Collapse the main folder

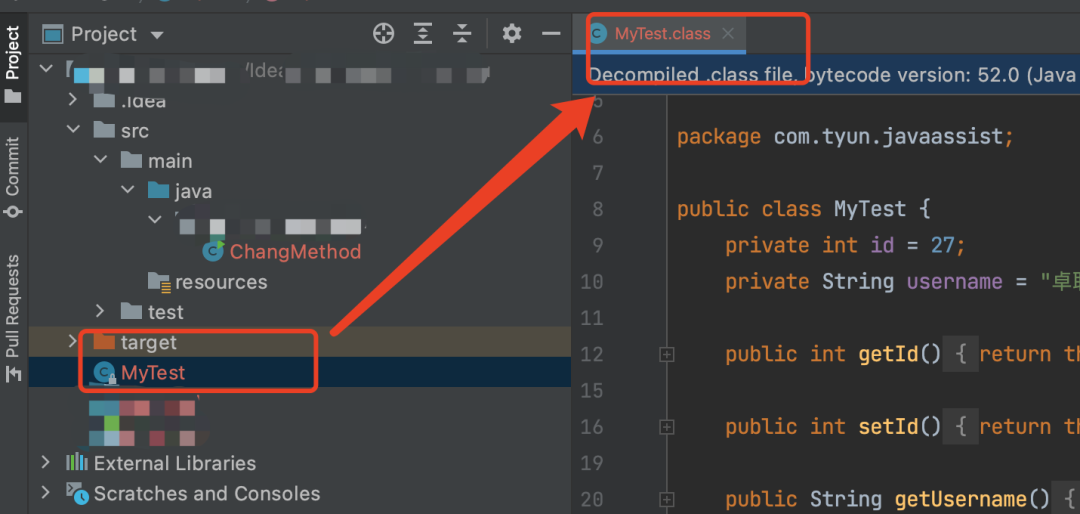101,160
